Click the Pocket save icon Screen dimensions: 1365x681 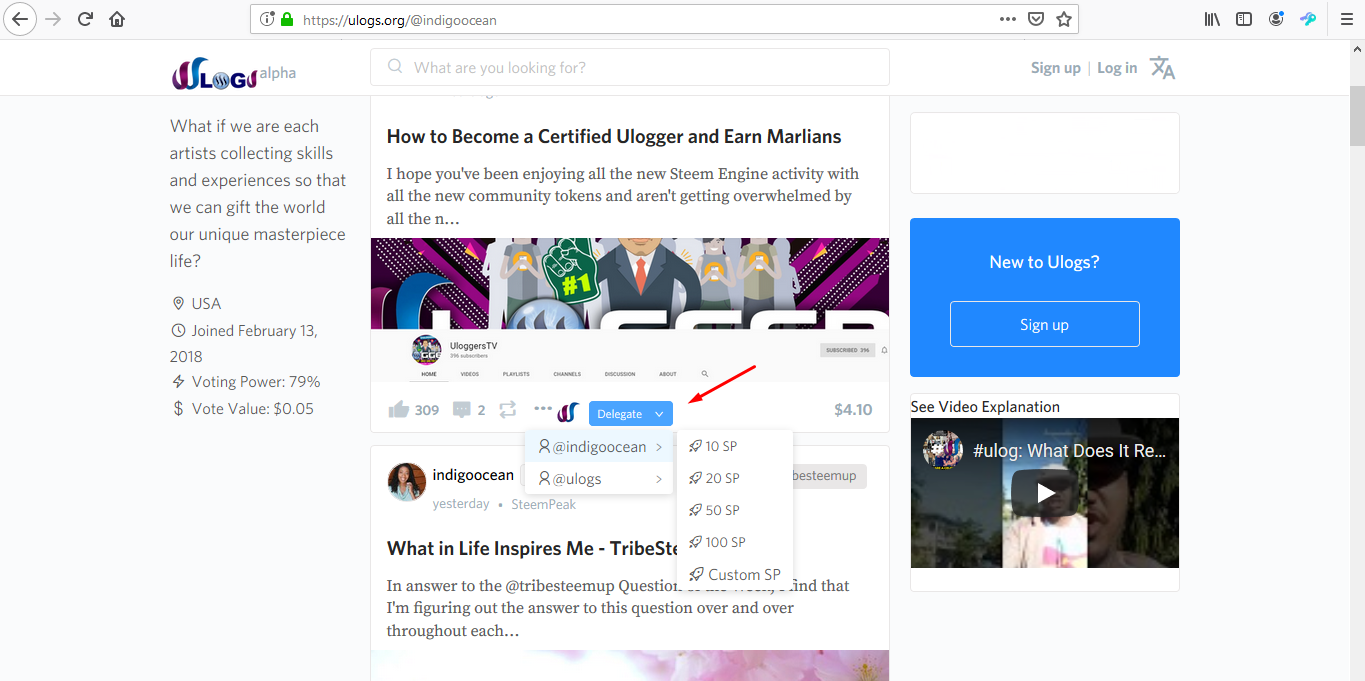[x=1037, y=19]
